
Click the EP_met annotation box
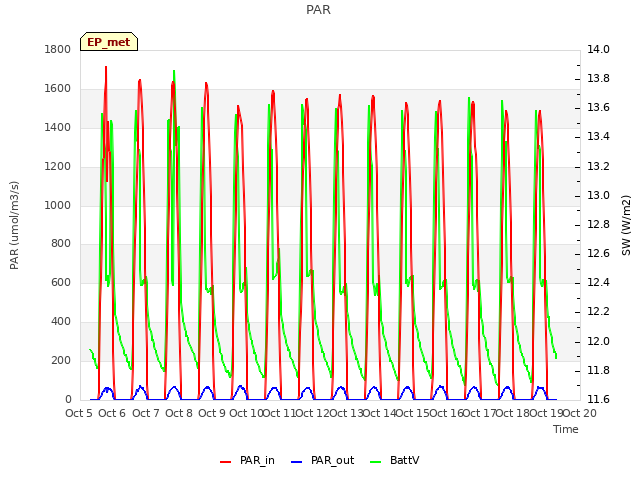(x=109, y=42)
